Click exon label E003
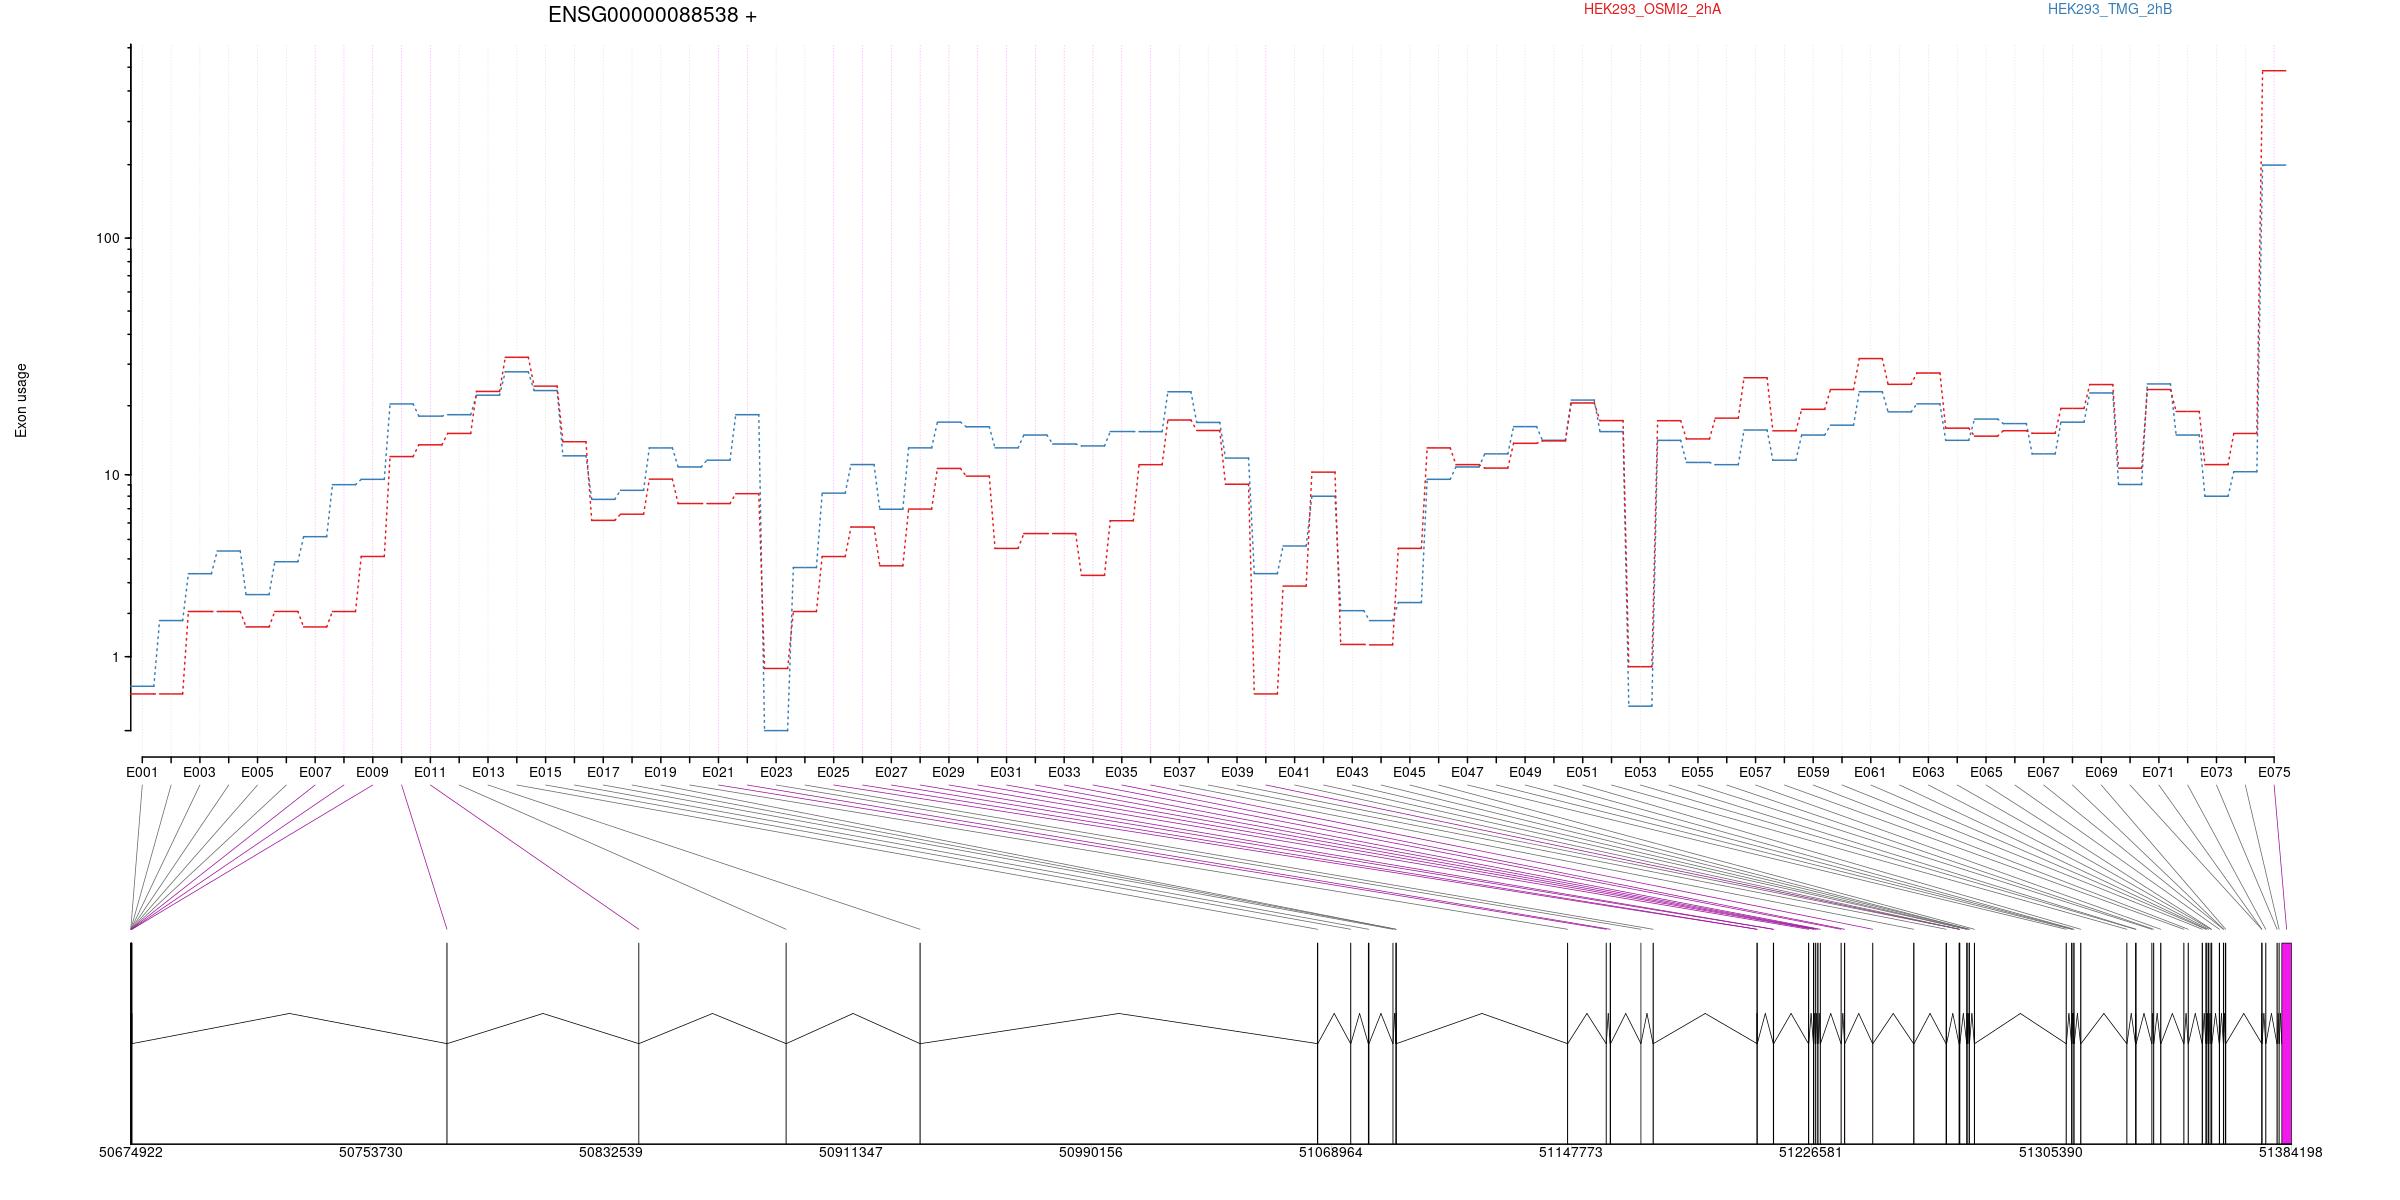The height and width of the screenshot is (1200, 2400). (199, 772)
